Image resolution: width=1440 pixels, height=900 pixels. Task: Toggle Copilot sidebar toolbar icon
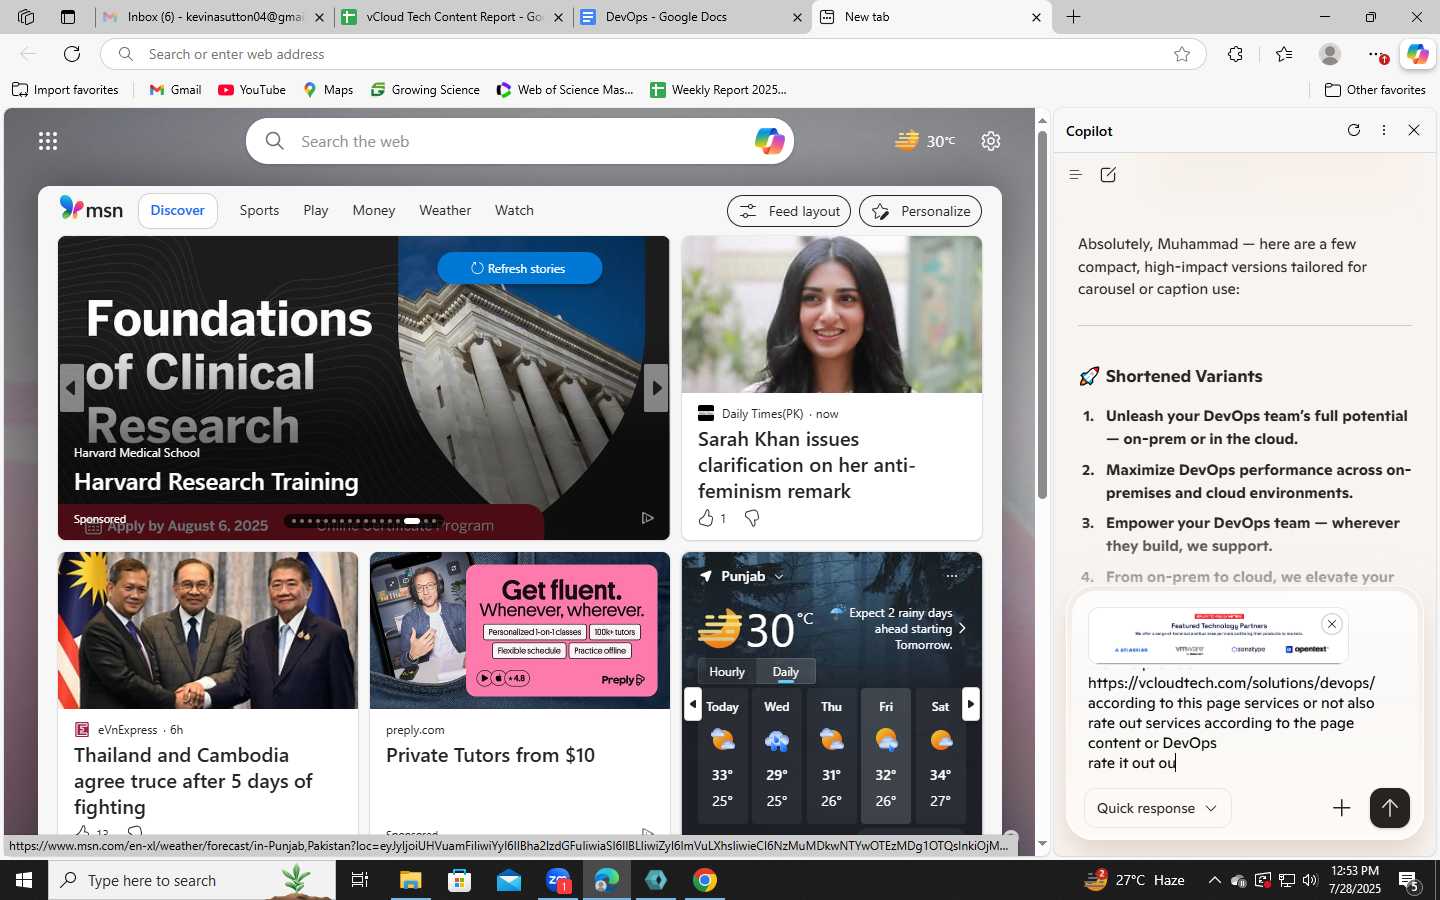click(1418, 54)
